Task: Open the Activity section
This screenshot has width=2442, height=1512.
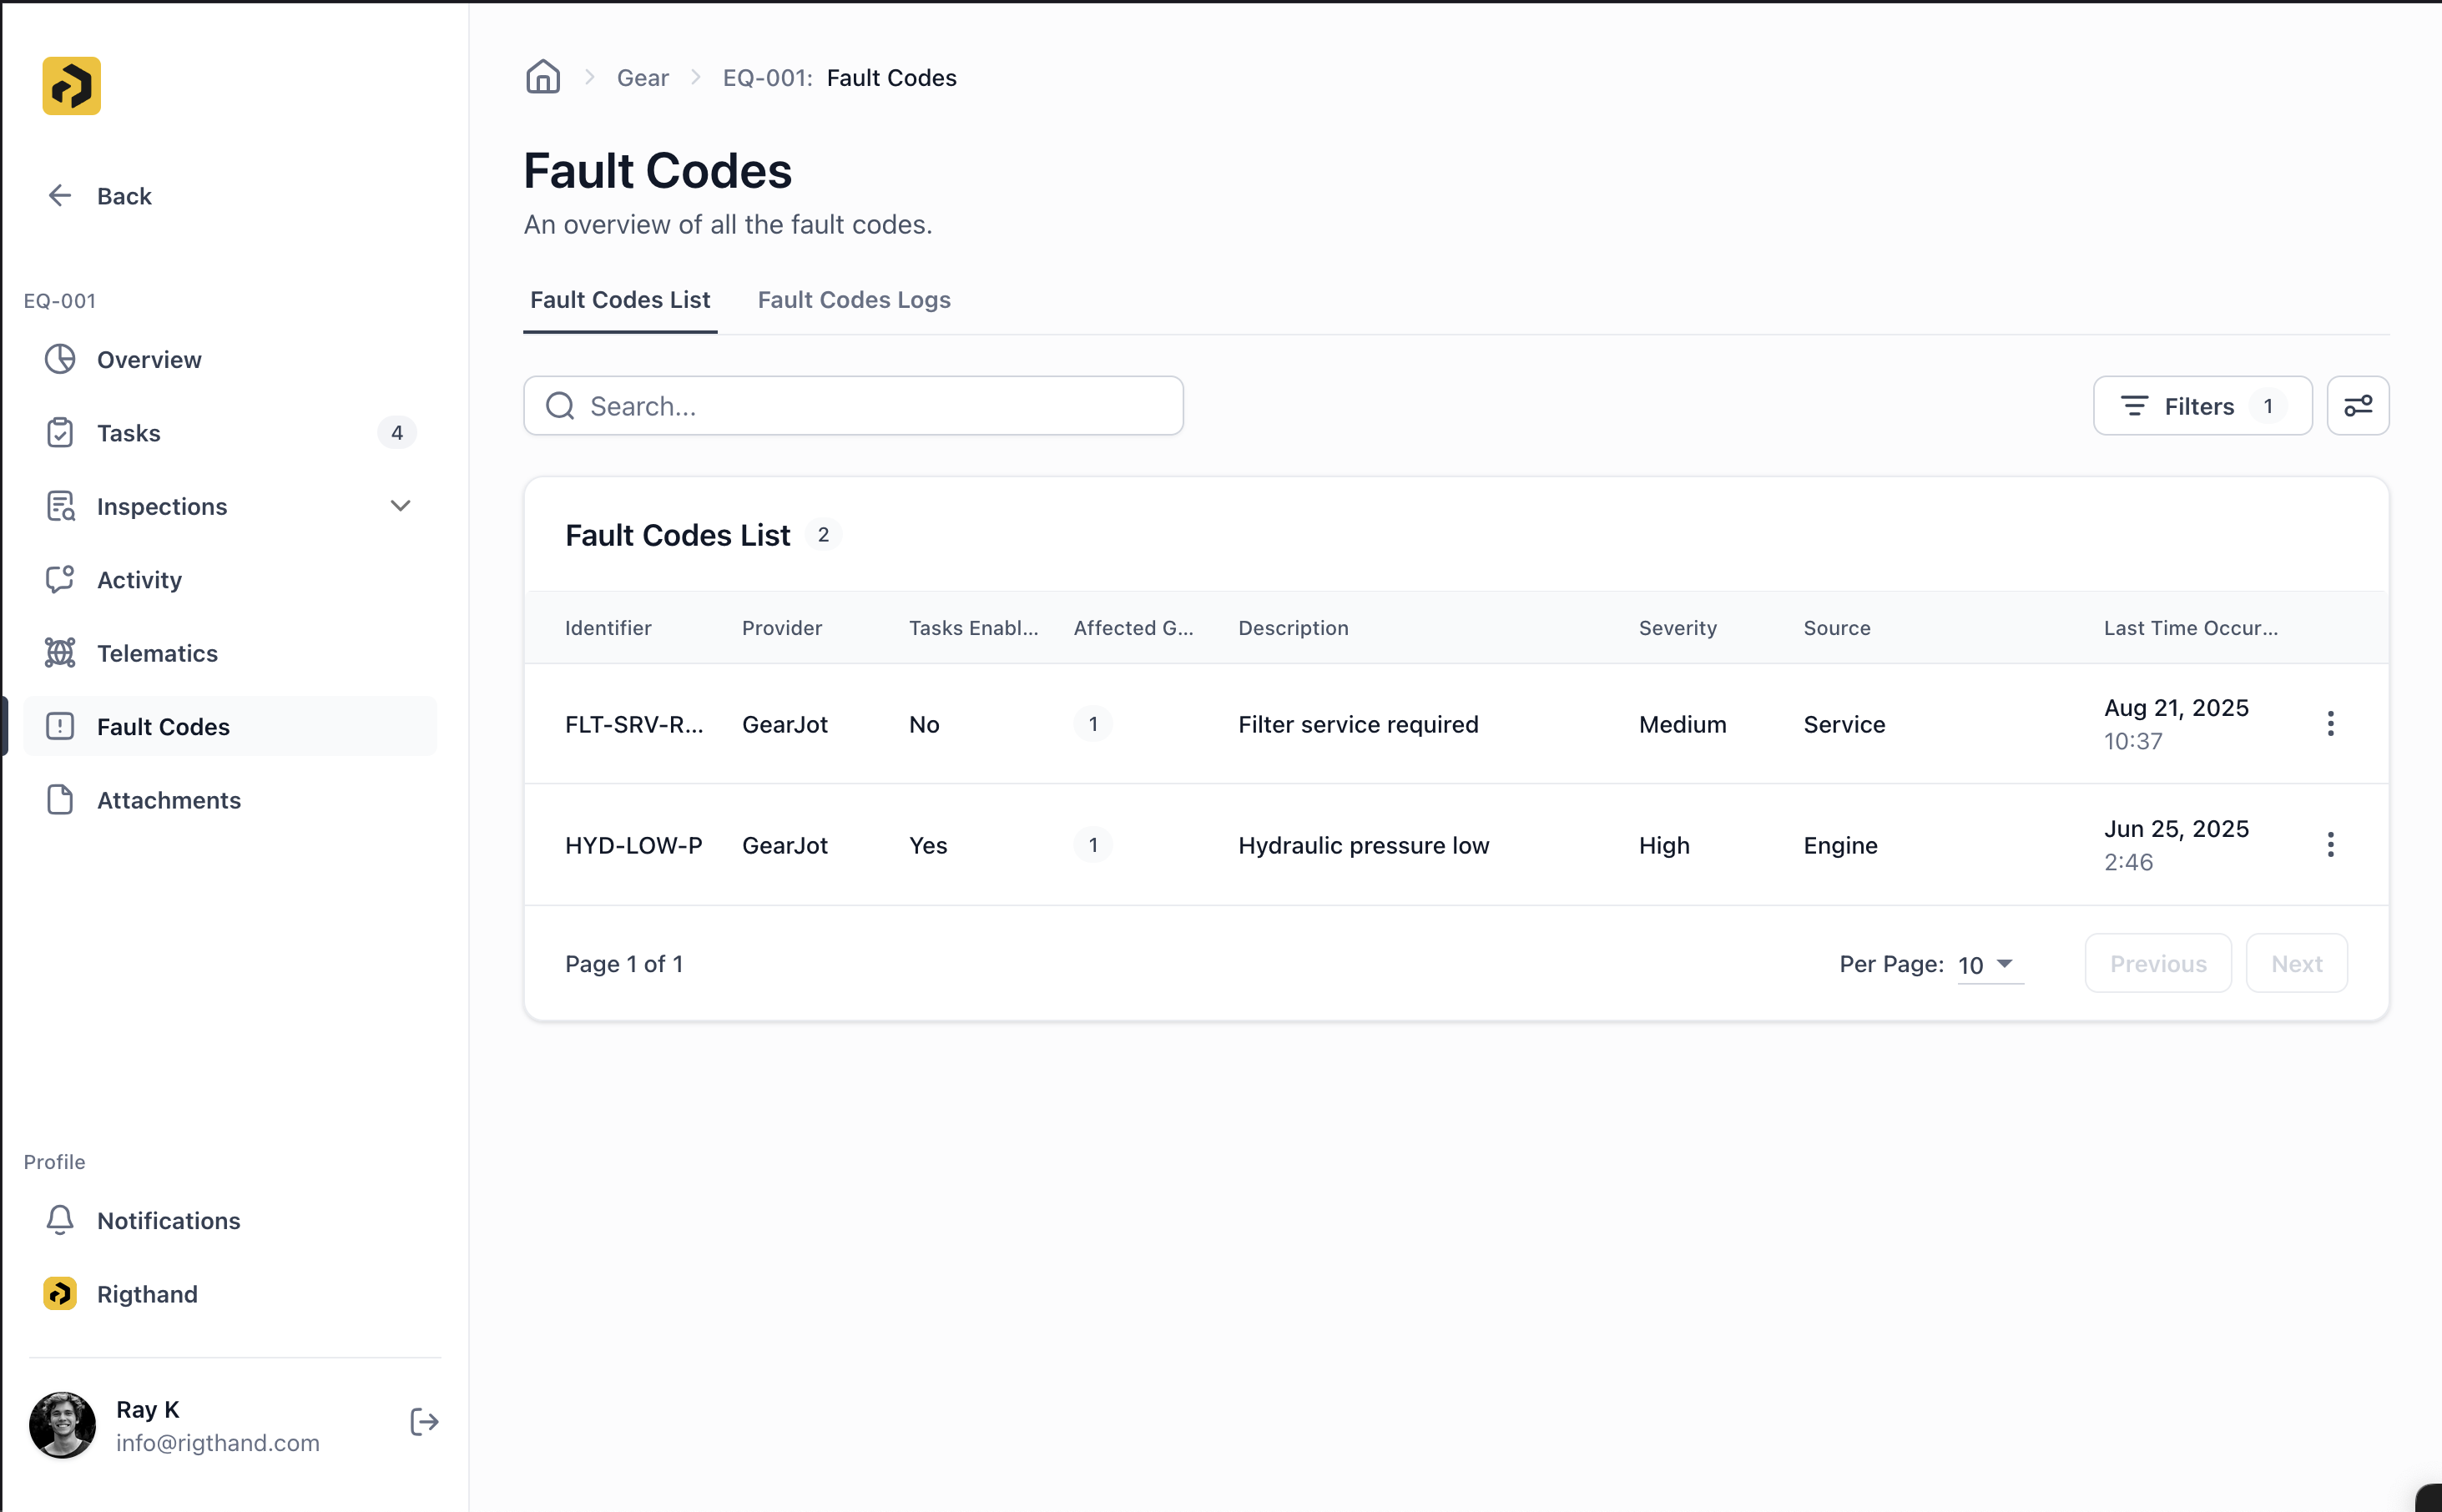Action: 139,579
